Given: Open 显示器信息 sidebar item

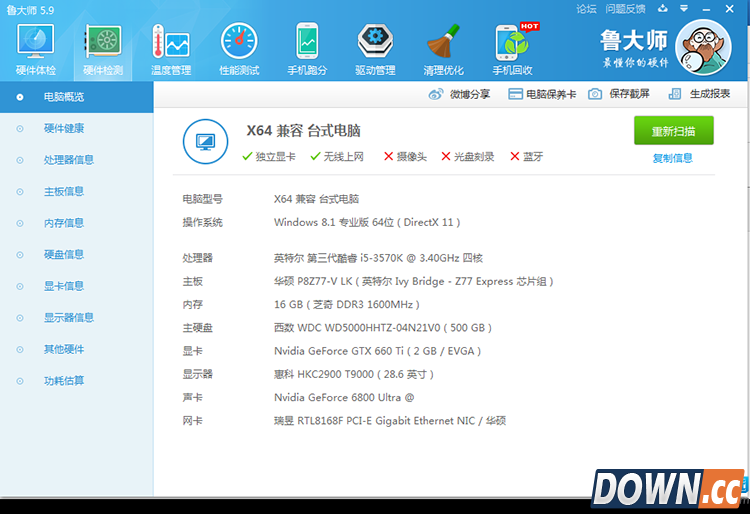Looking at the screenshot, I should coord(77,318).
